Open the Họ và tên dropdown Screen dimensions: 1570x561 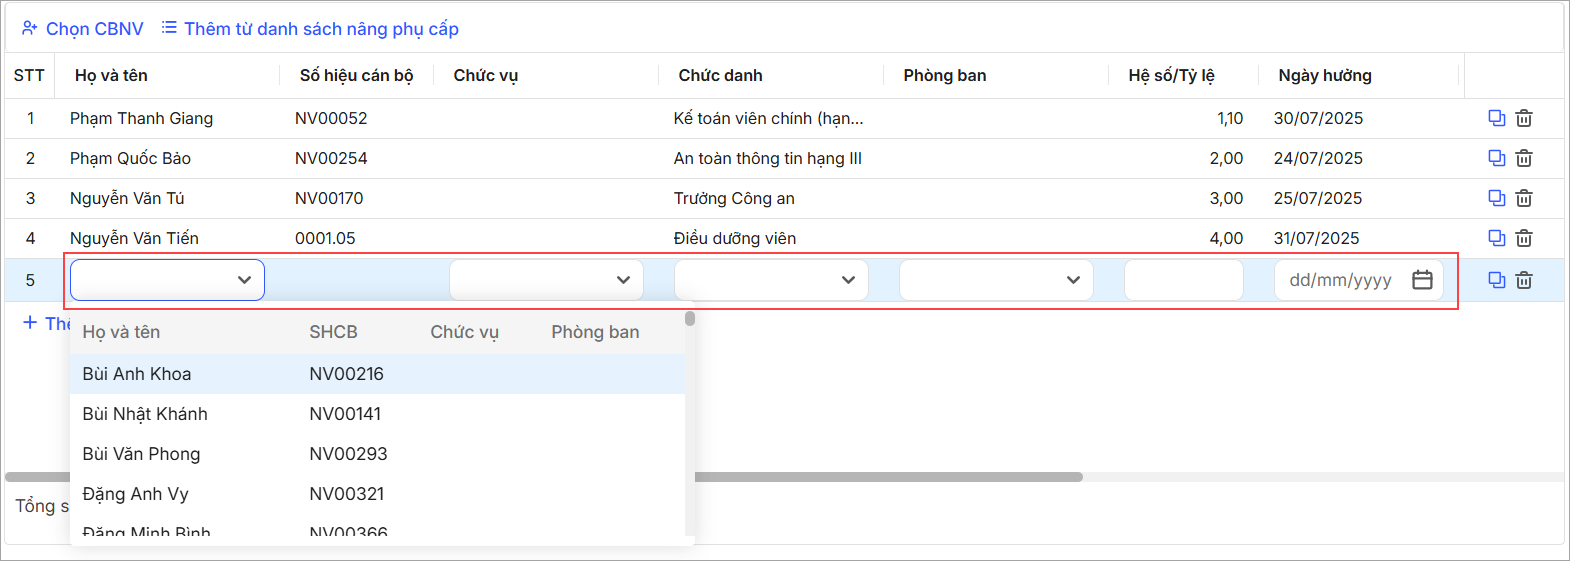167,280
